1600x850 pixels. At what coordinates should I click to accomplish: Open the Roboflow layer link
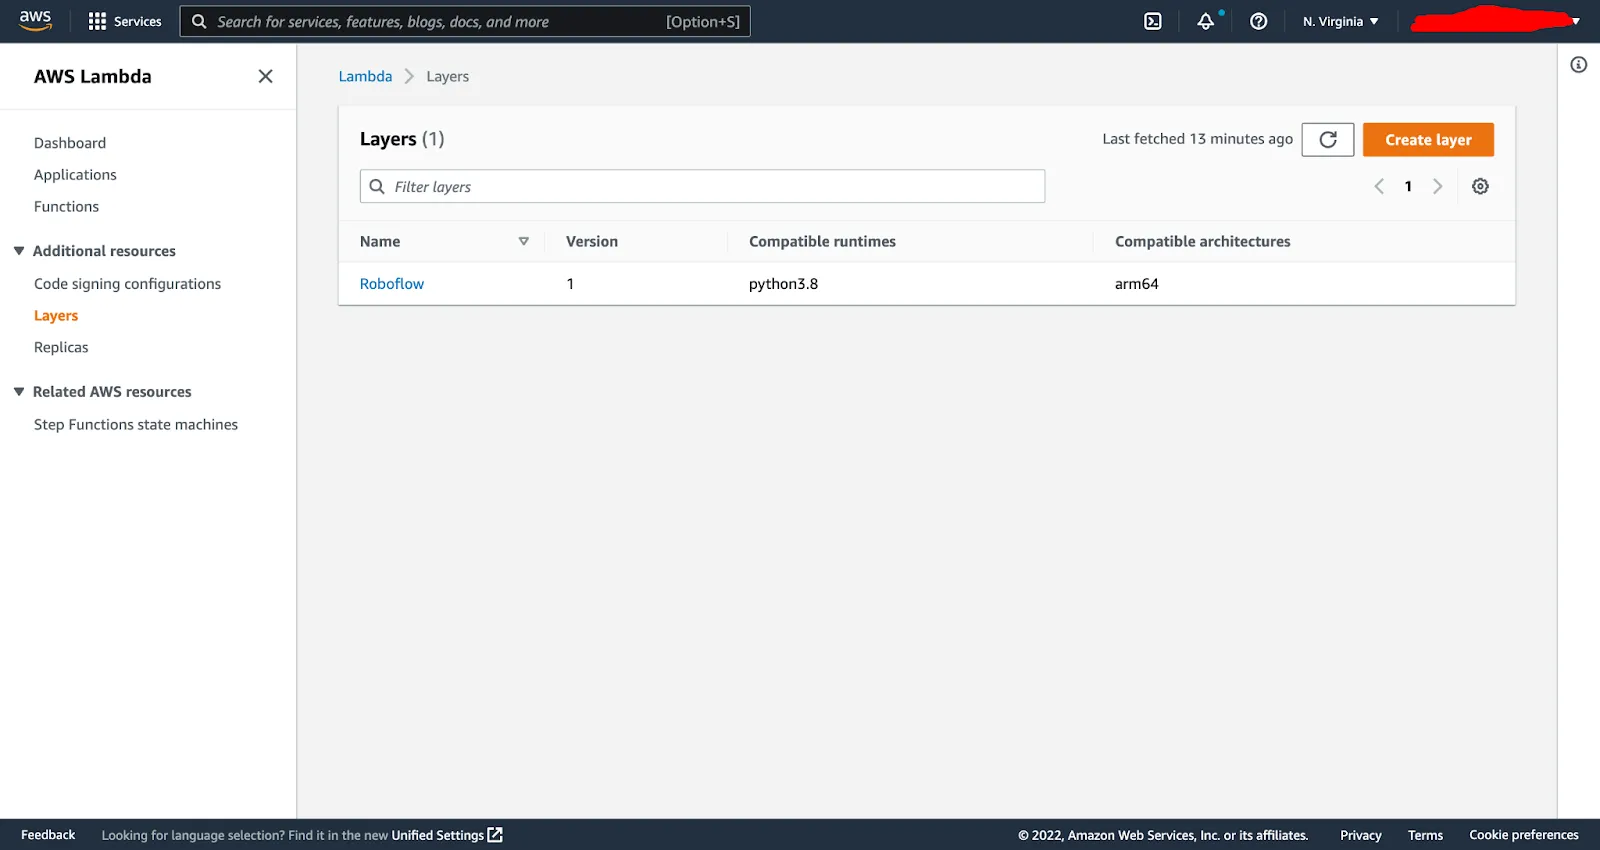392,284
